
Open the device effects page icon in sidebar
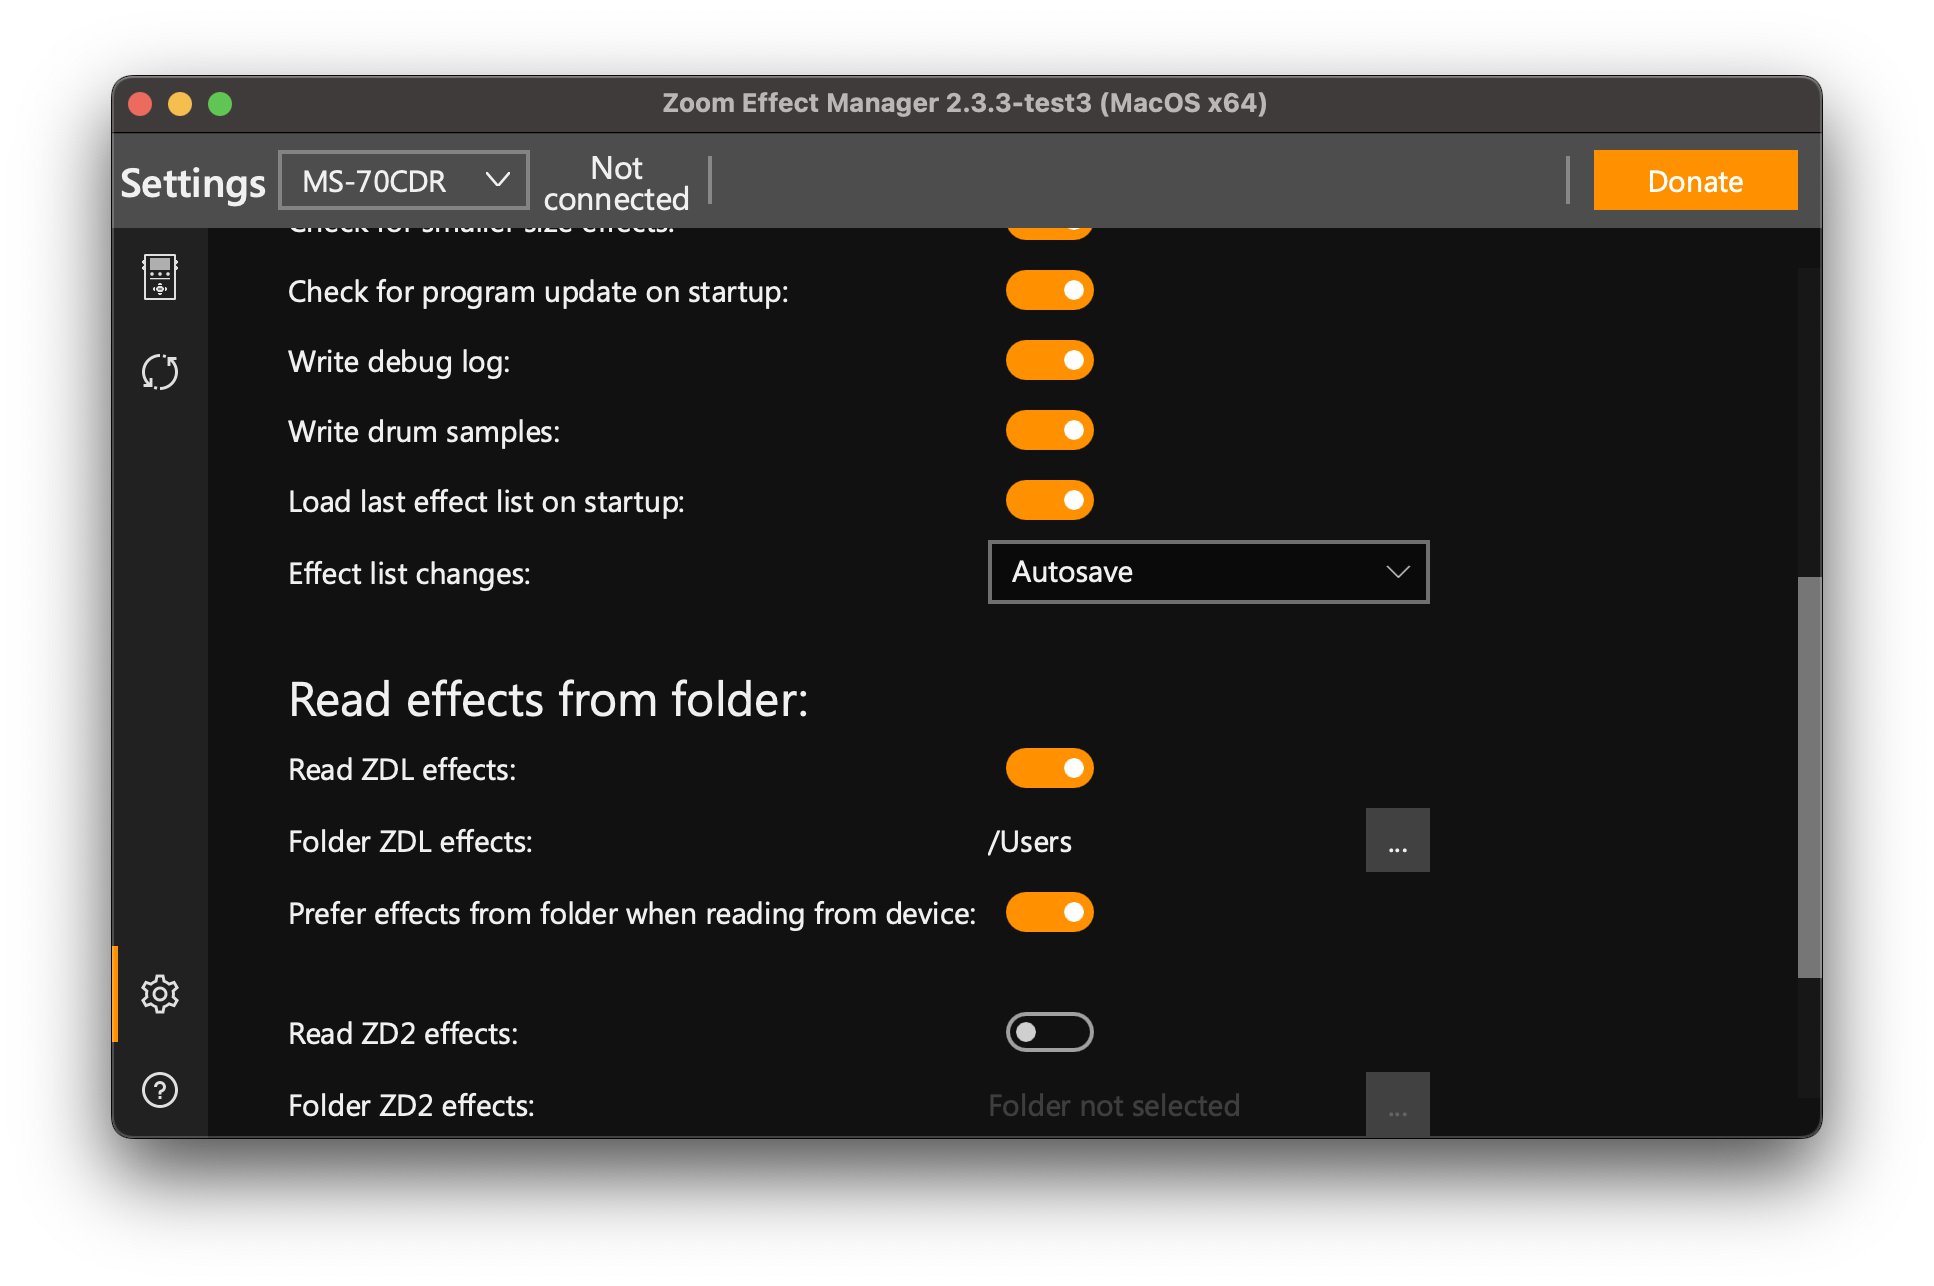(160, 277)
